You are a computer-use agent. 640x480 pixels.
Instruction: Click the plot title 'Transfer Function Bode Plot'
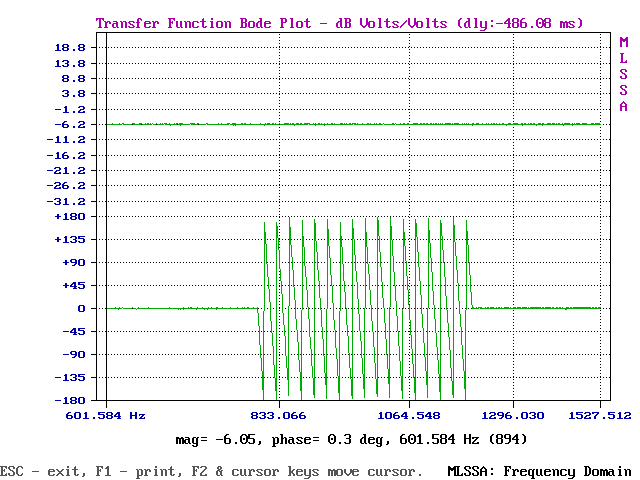203,23
